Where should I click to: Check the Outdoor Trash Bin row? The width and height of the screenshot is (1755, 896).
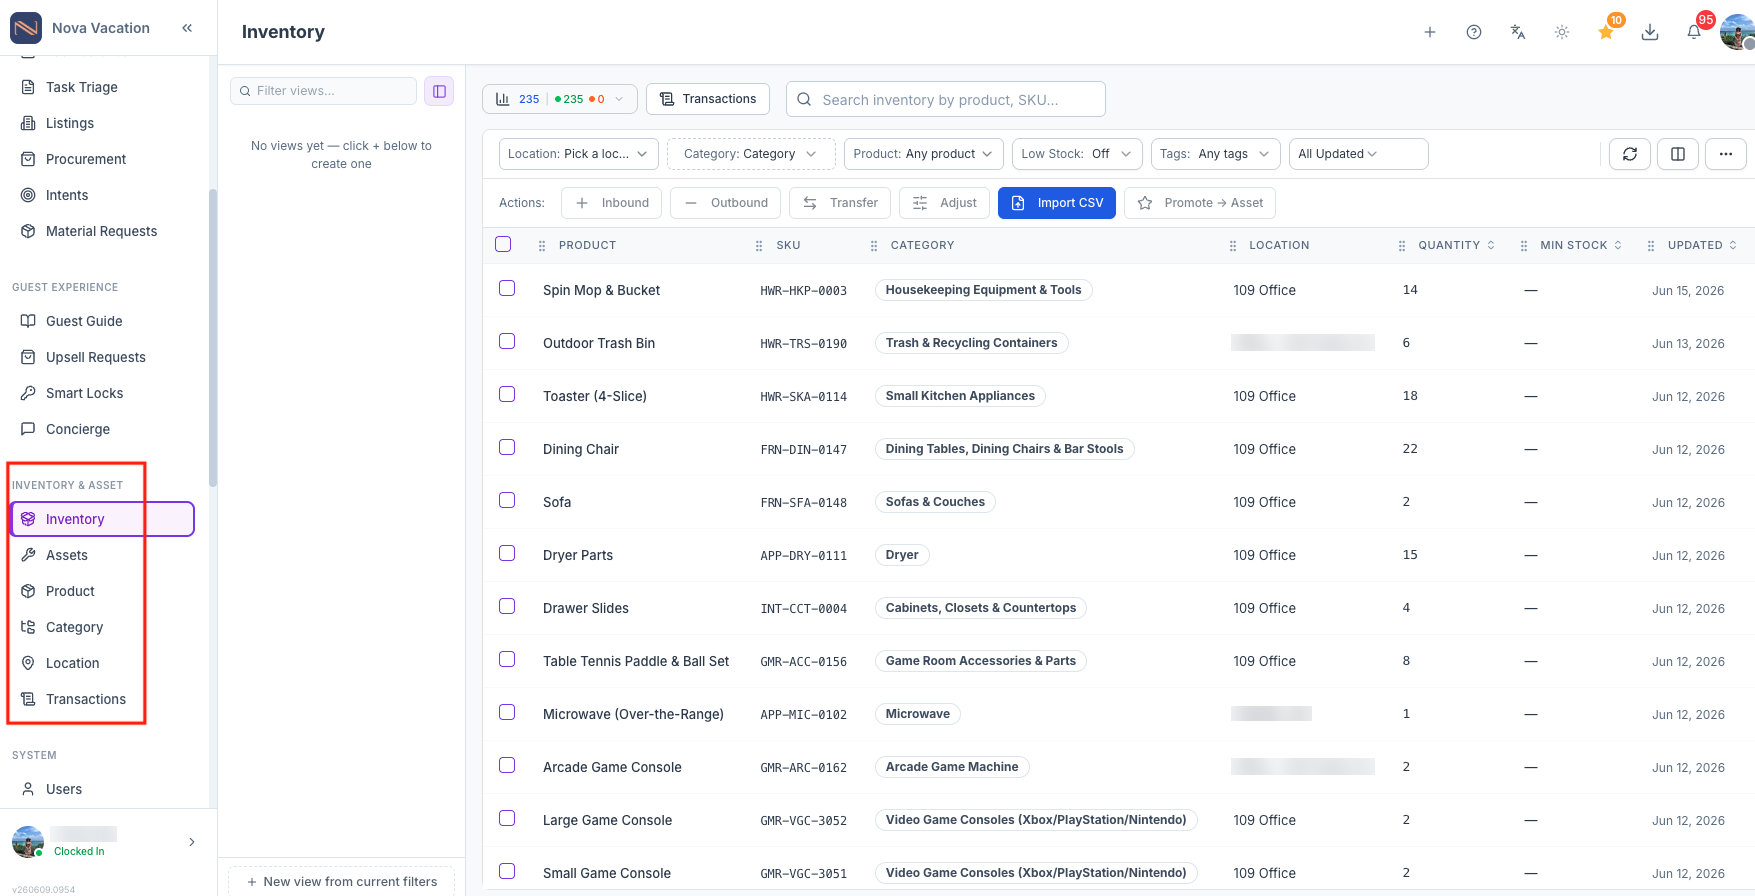pyautogui.click(x=507, y=341)
